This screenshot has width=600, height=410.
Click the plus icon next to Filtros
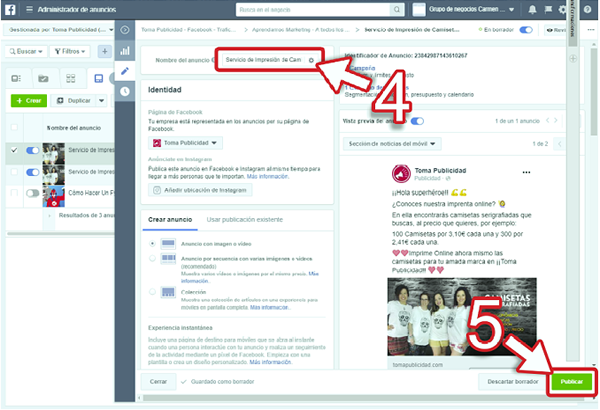104,51
